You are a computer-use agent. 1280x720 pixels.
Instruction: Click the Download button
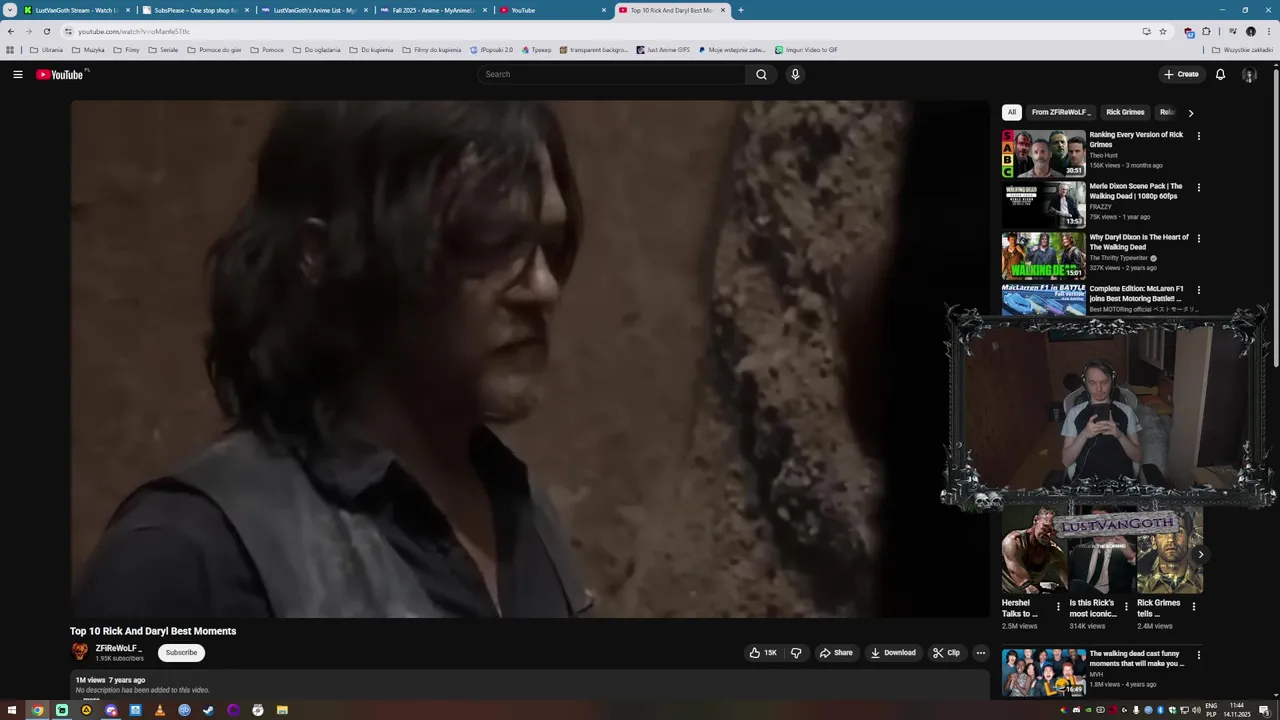pyautogui.click(x=893, y=653)
